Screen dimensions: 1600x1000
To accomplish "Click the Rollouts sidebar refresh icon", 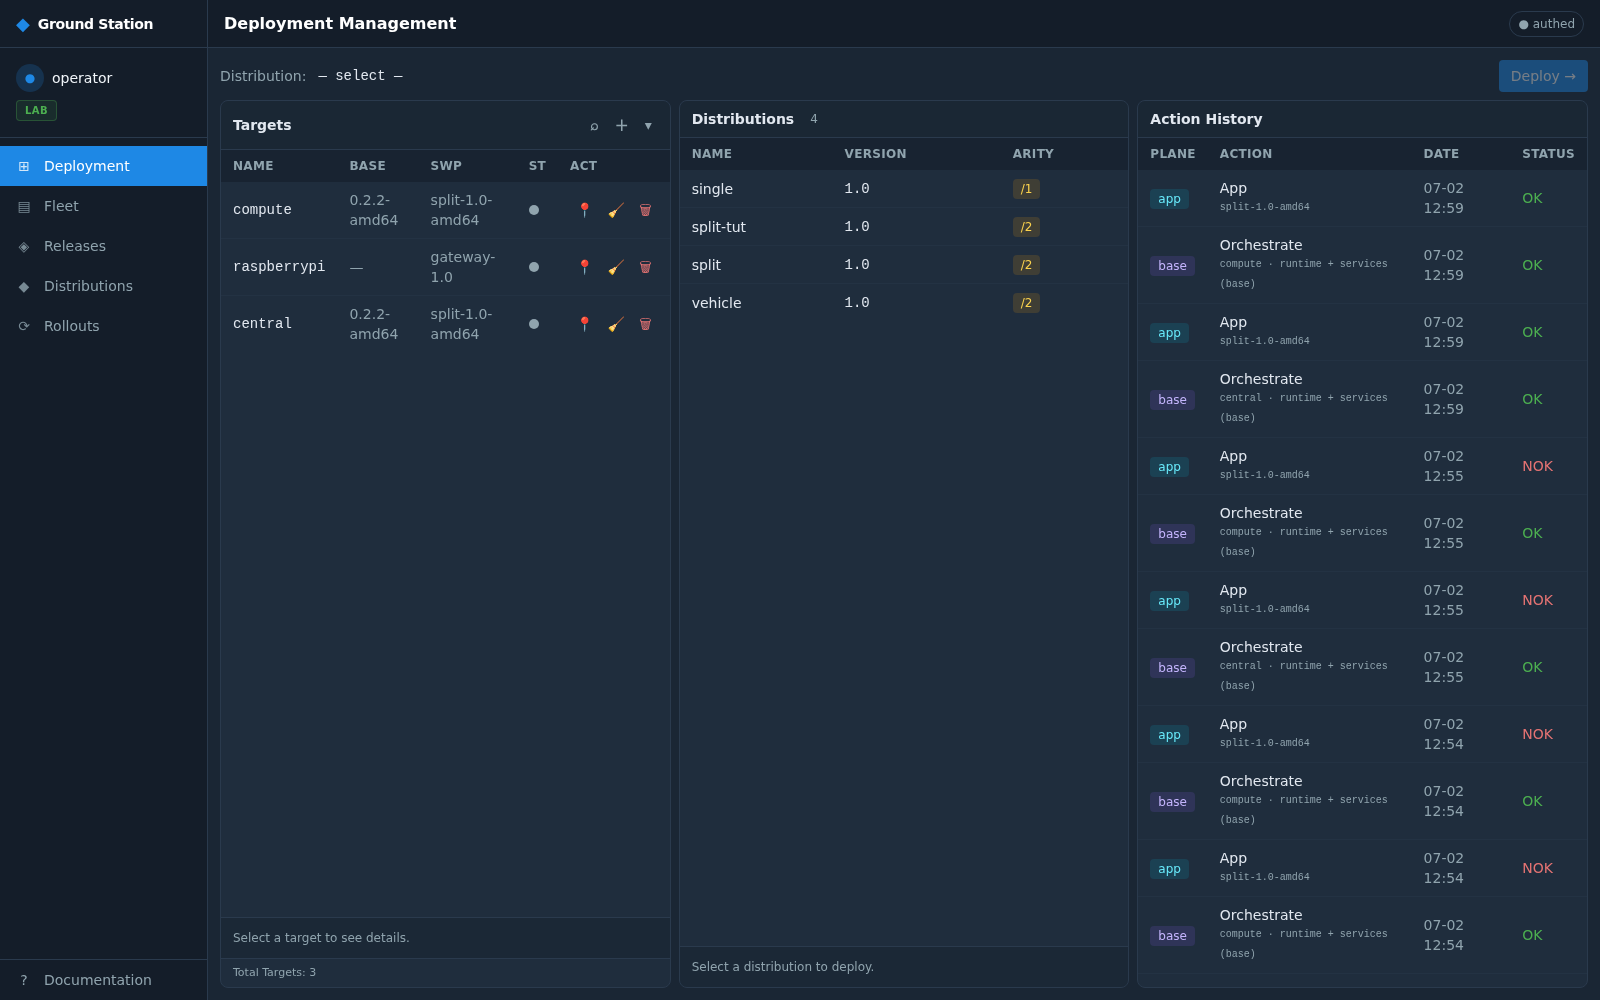I will (x=24, y=326).
